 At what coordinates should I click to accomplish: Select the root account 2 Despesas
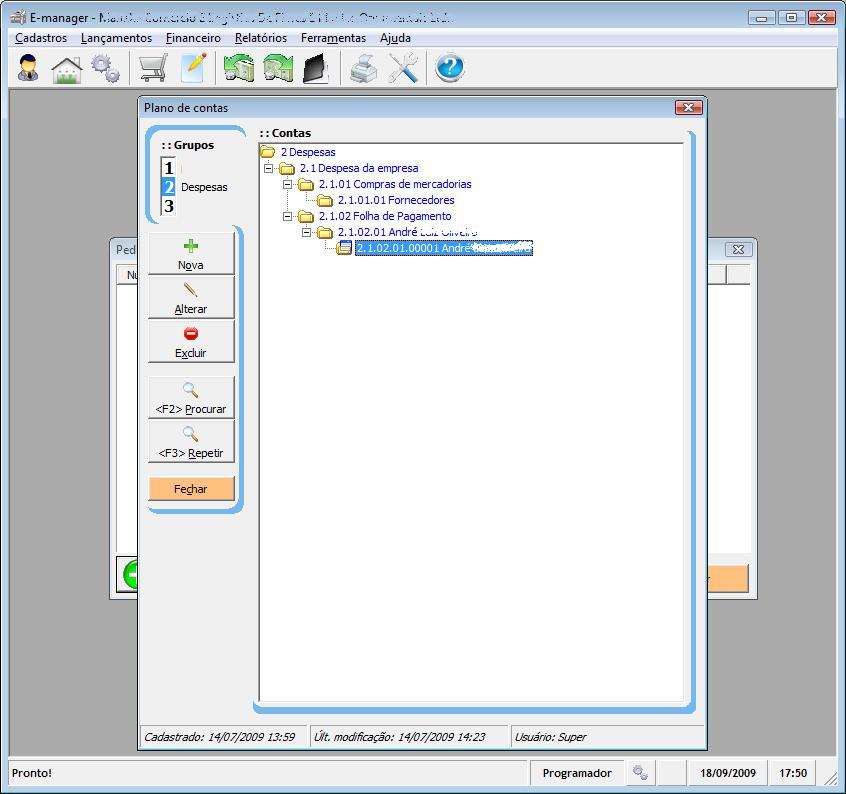pyautogui.click(x=308, y=152)
